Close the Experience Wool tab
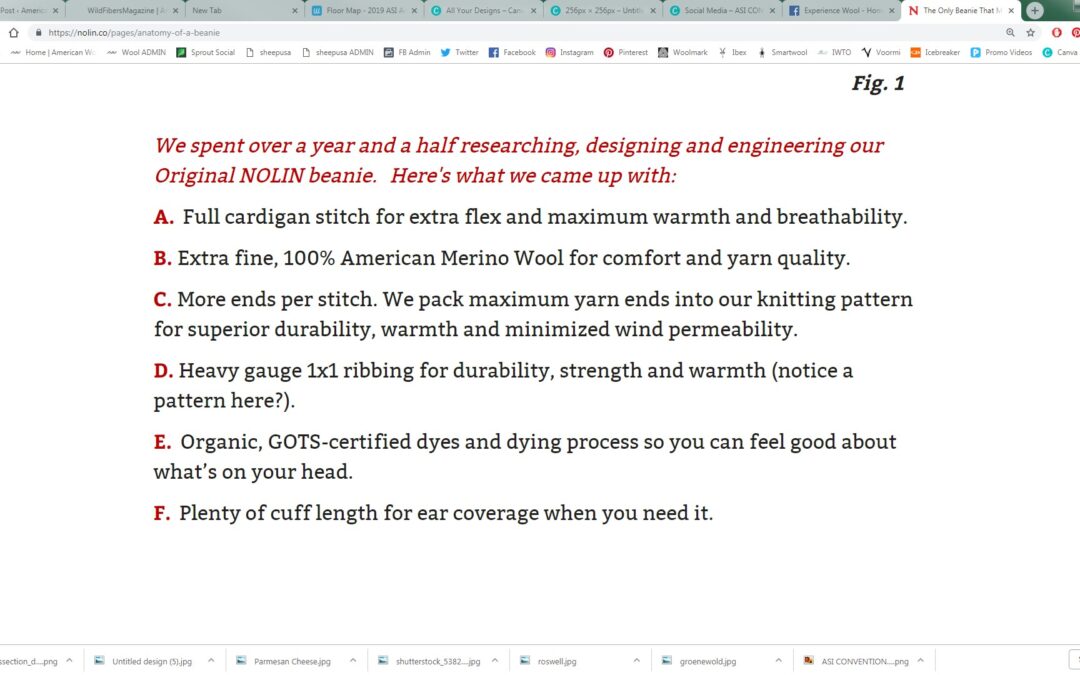The width and height of the screenshot is (1080, 675). pos(892,11)
